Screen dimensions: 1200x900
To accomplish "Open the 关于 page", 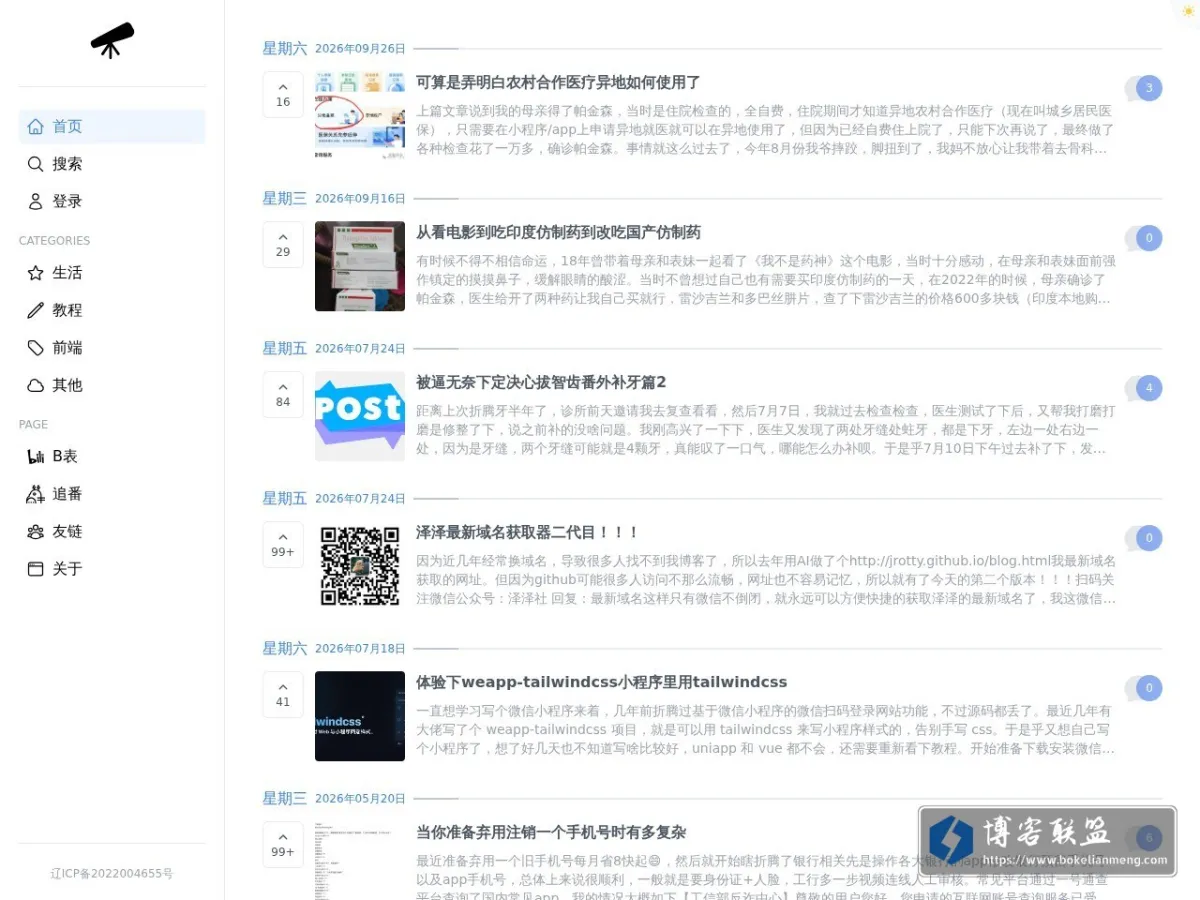I will pos(112,569).
